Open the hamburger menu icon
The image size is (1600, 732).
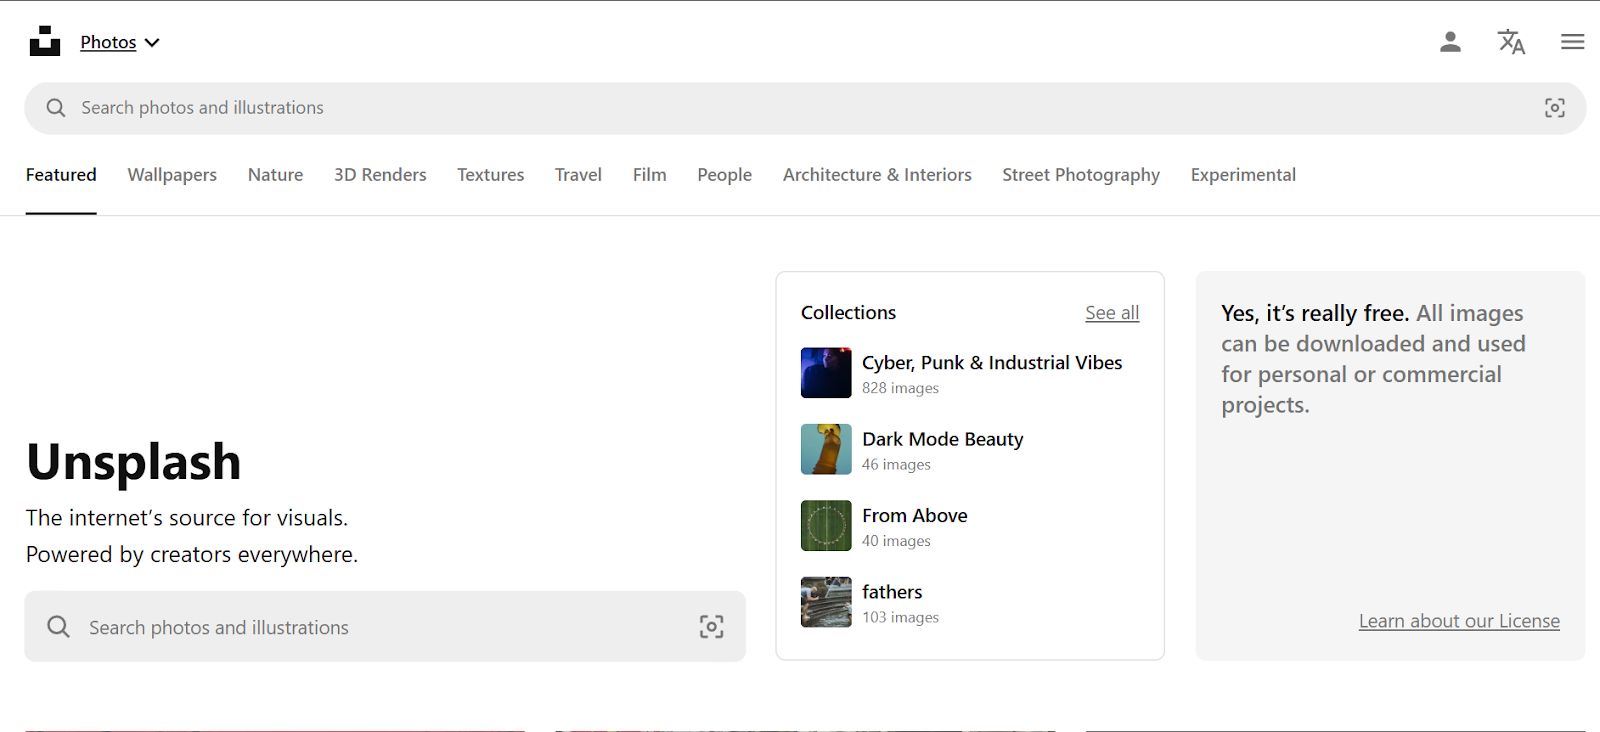(1572, 42)
